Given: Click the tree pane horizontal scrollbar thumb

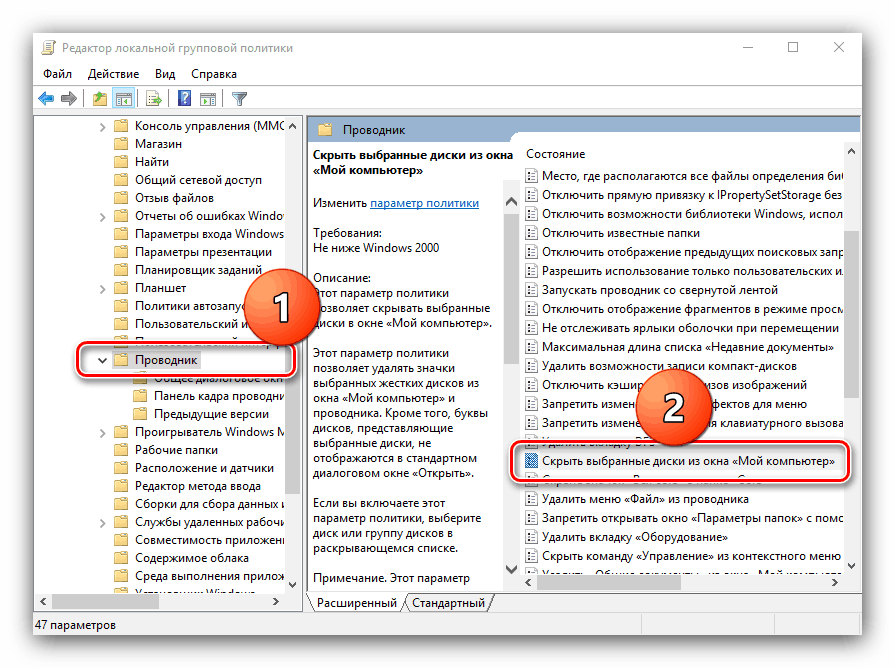Looking at the screenshot, I should tap(105, 601).
